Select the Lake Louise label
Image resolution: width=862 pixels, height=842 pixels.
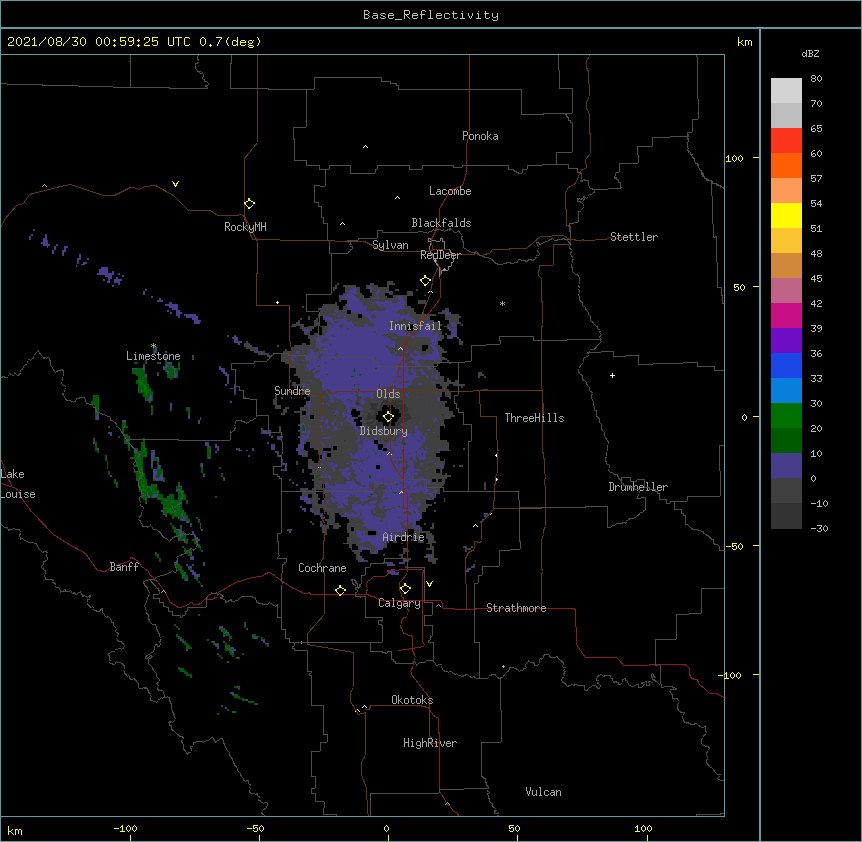coord(17,484)
